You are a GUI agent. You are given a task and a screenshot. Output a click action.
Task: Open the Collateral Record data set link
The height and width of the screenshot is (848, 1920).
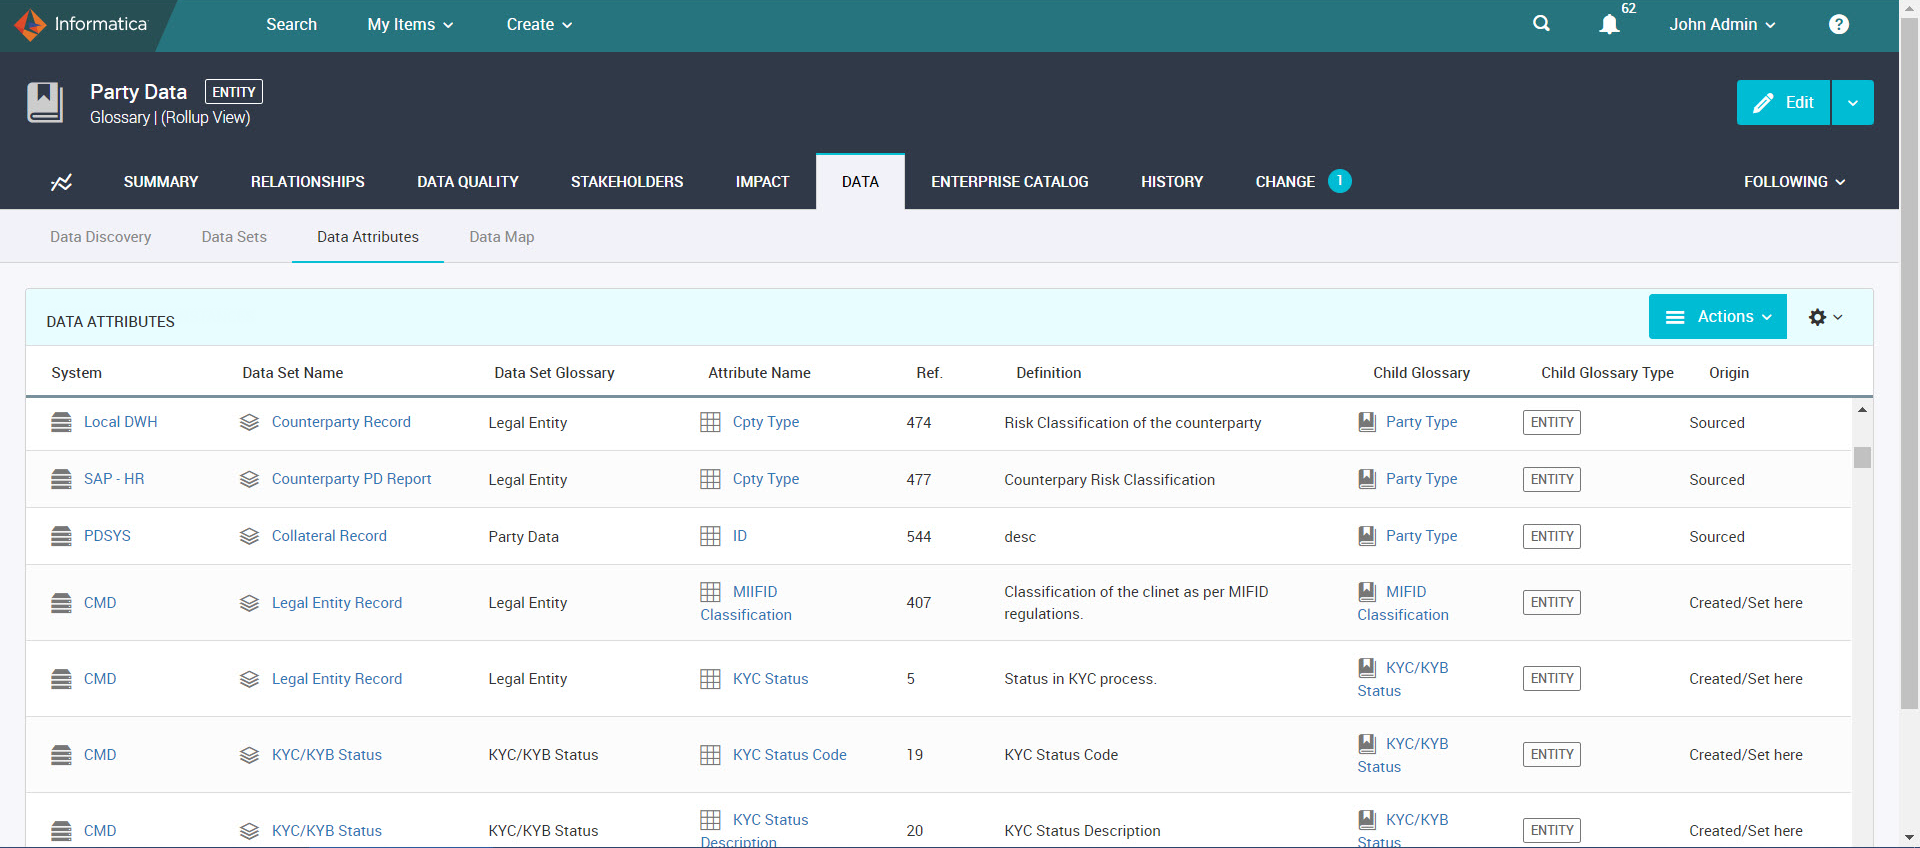329,536
